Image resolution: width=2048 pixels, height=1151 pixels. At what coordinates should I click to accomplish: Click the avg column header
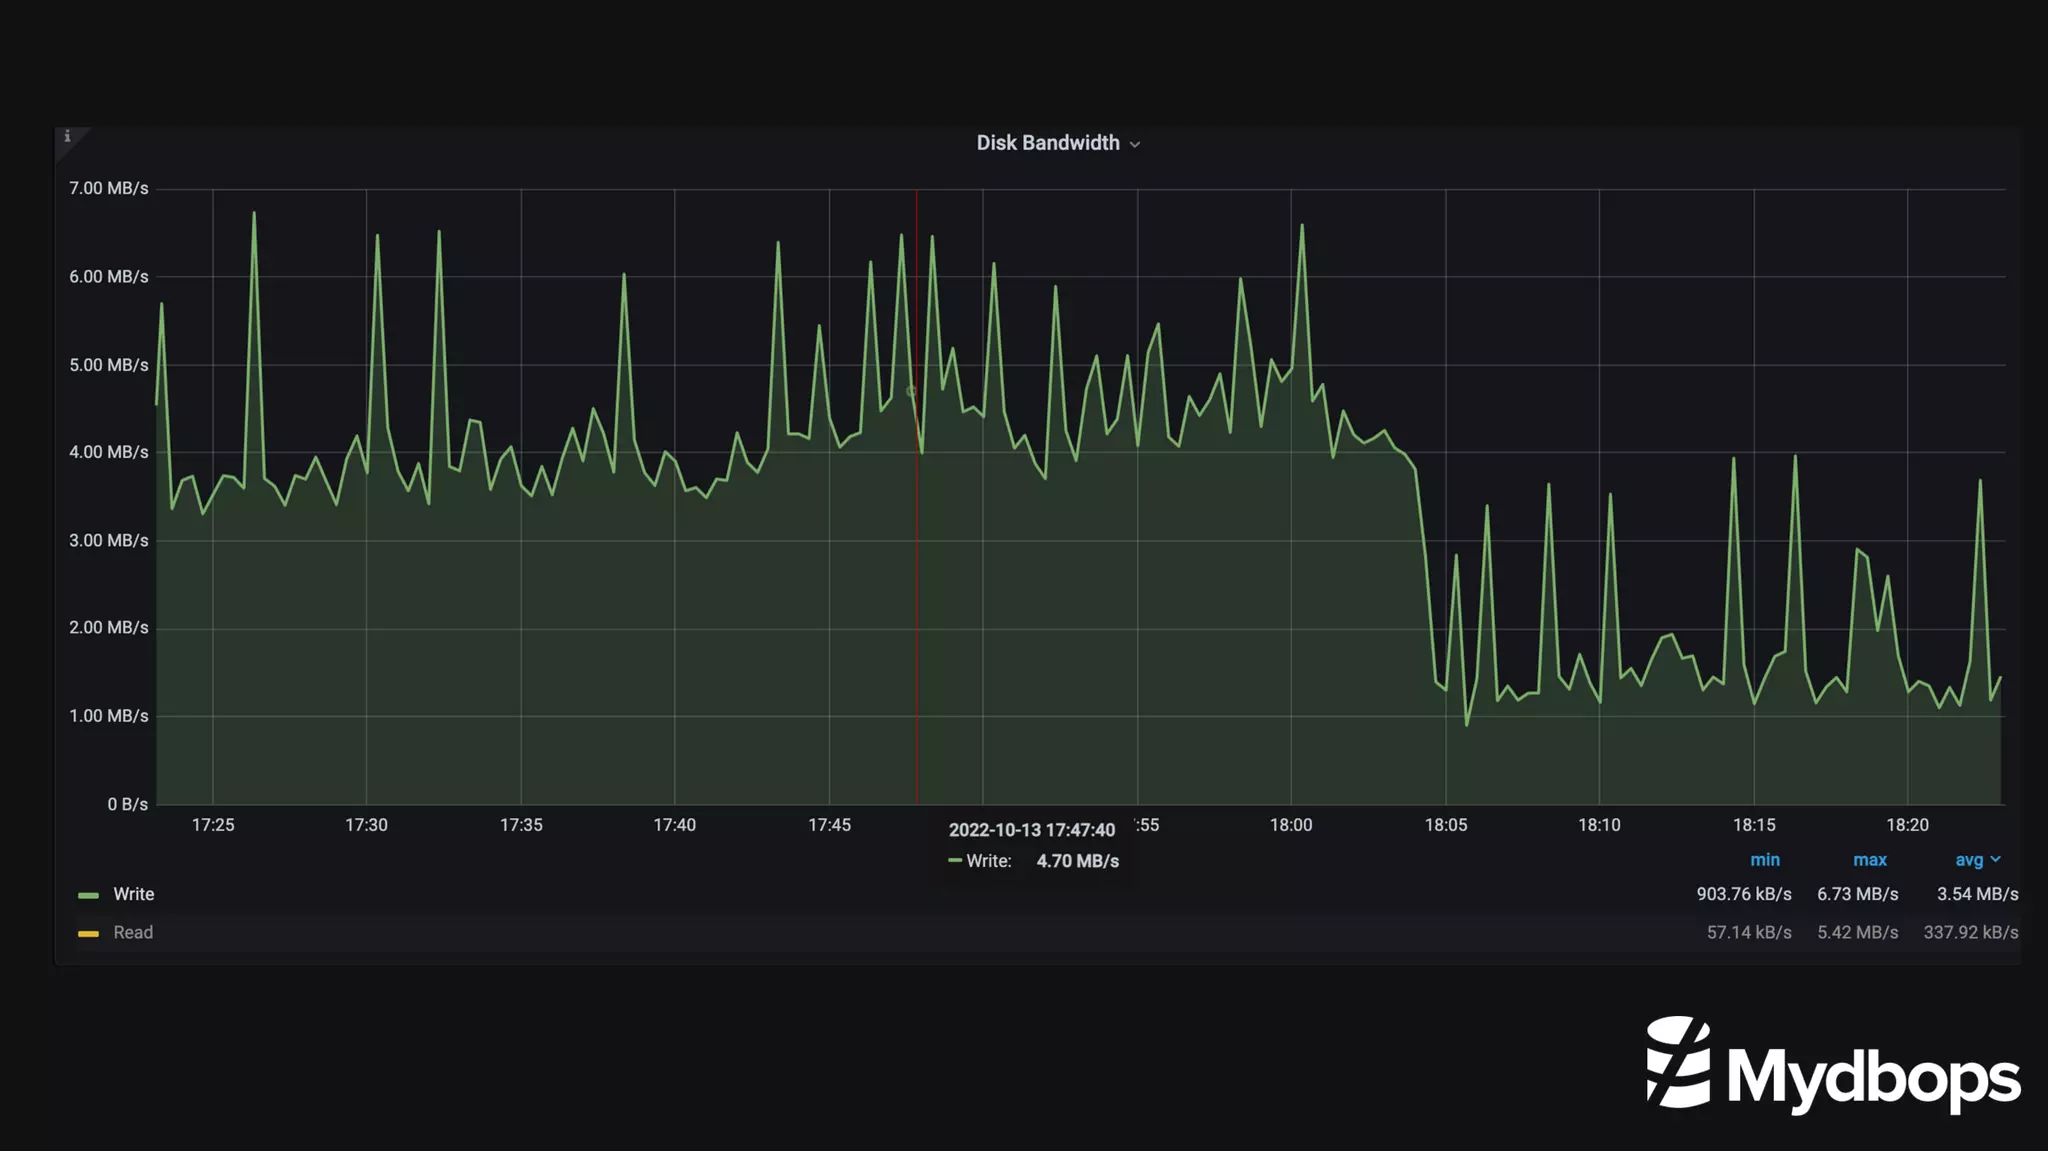[x=1968, y=860]
